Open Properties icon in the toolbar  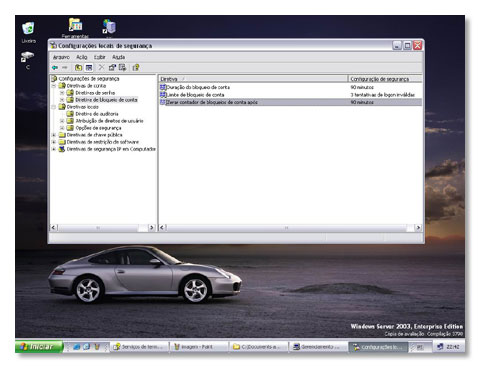click(112, 68)
